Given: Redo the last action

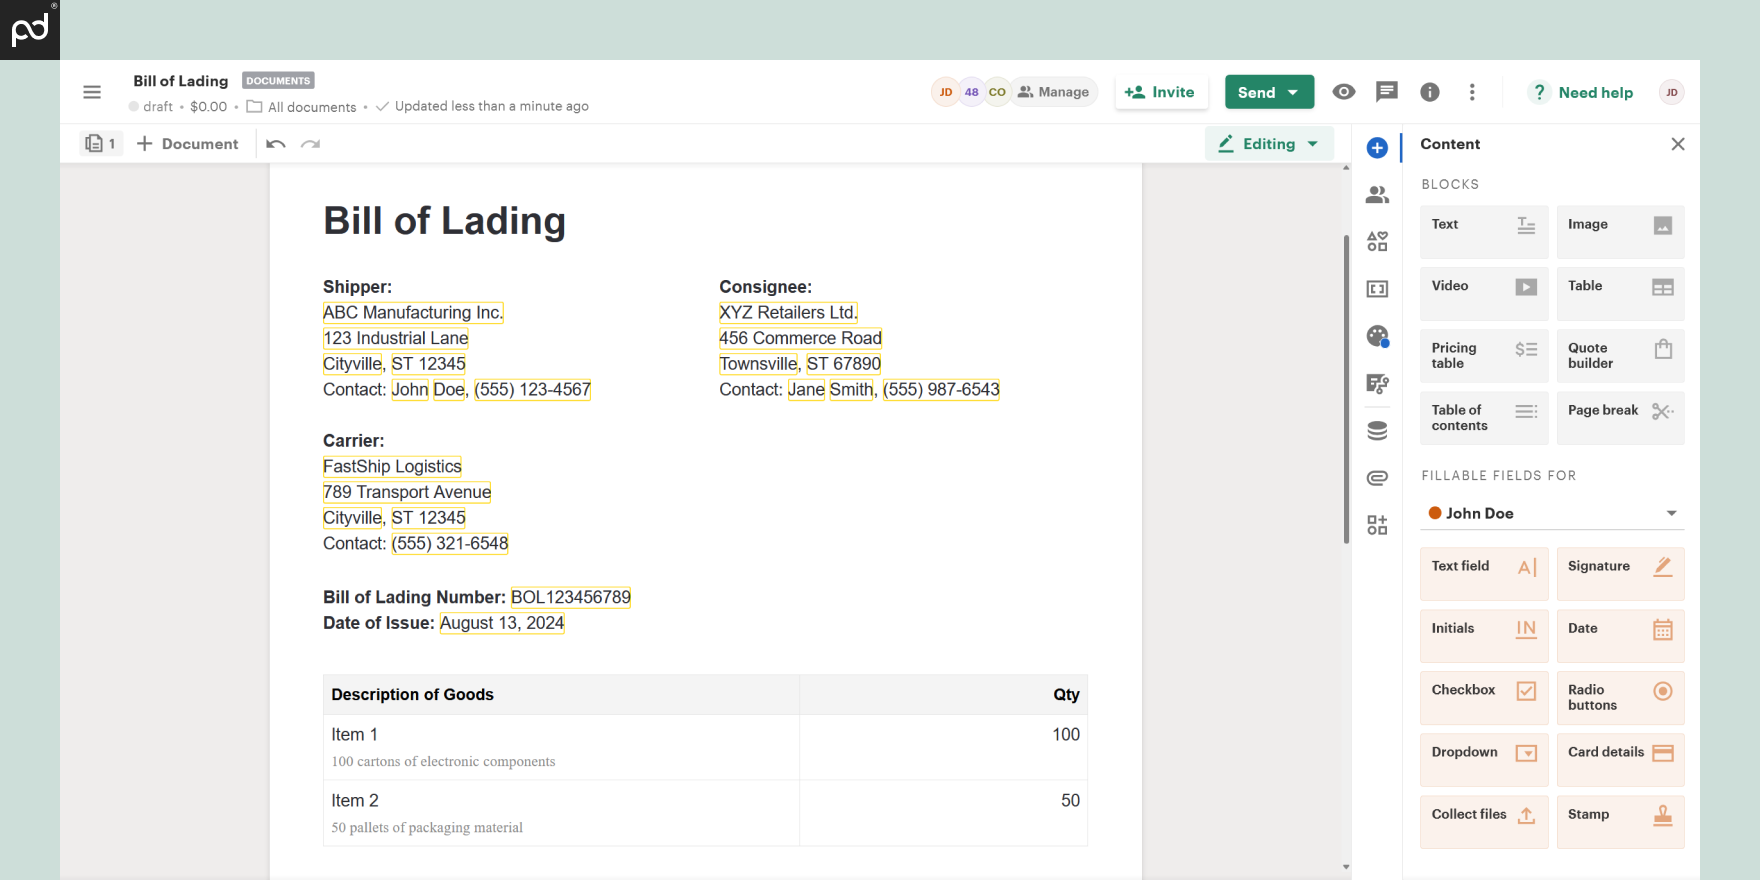Looking at the screenshot, I should (311, 144).
